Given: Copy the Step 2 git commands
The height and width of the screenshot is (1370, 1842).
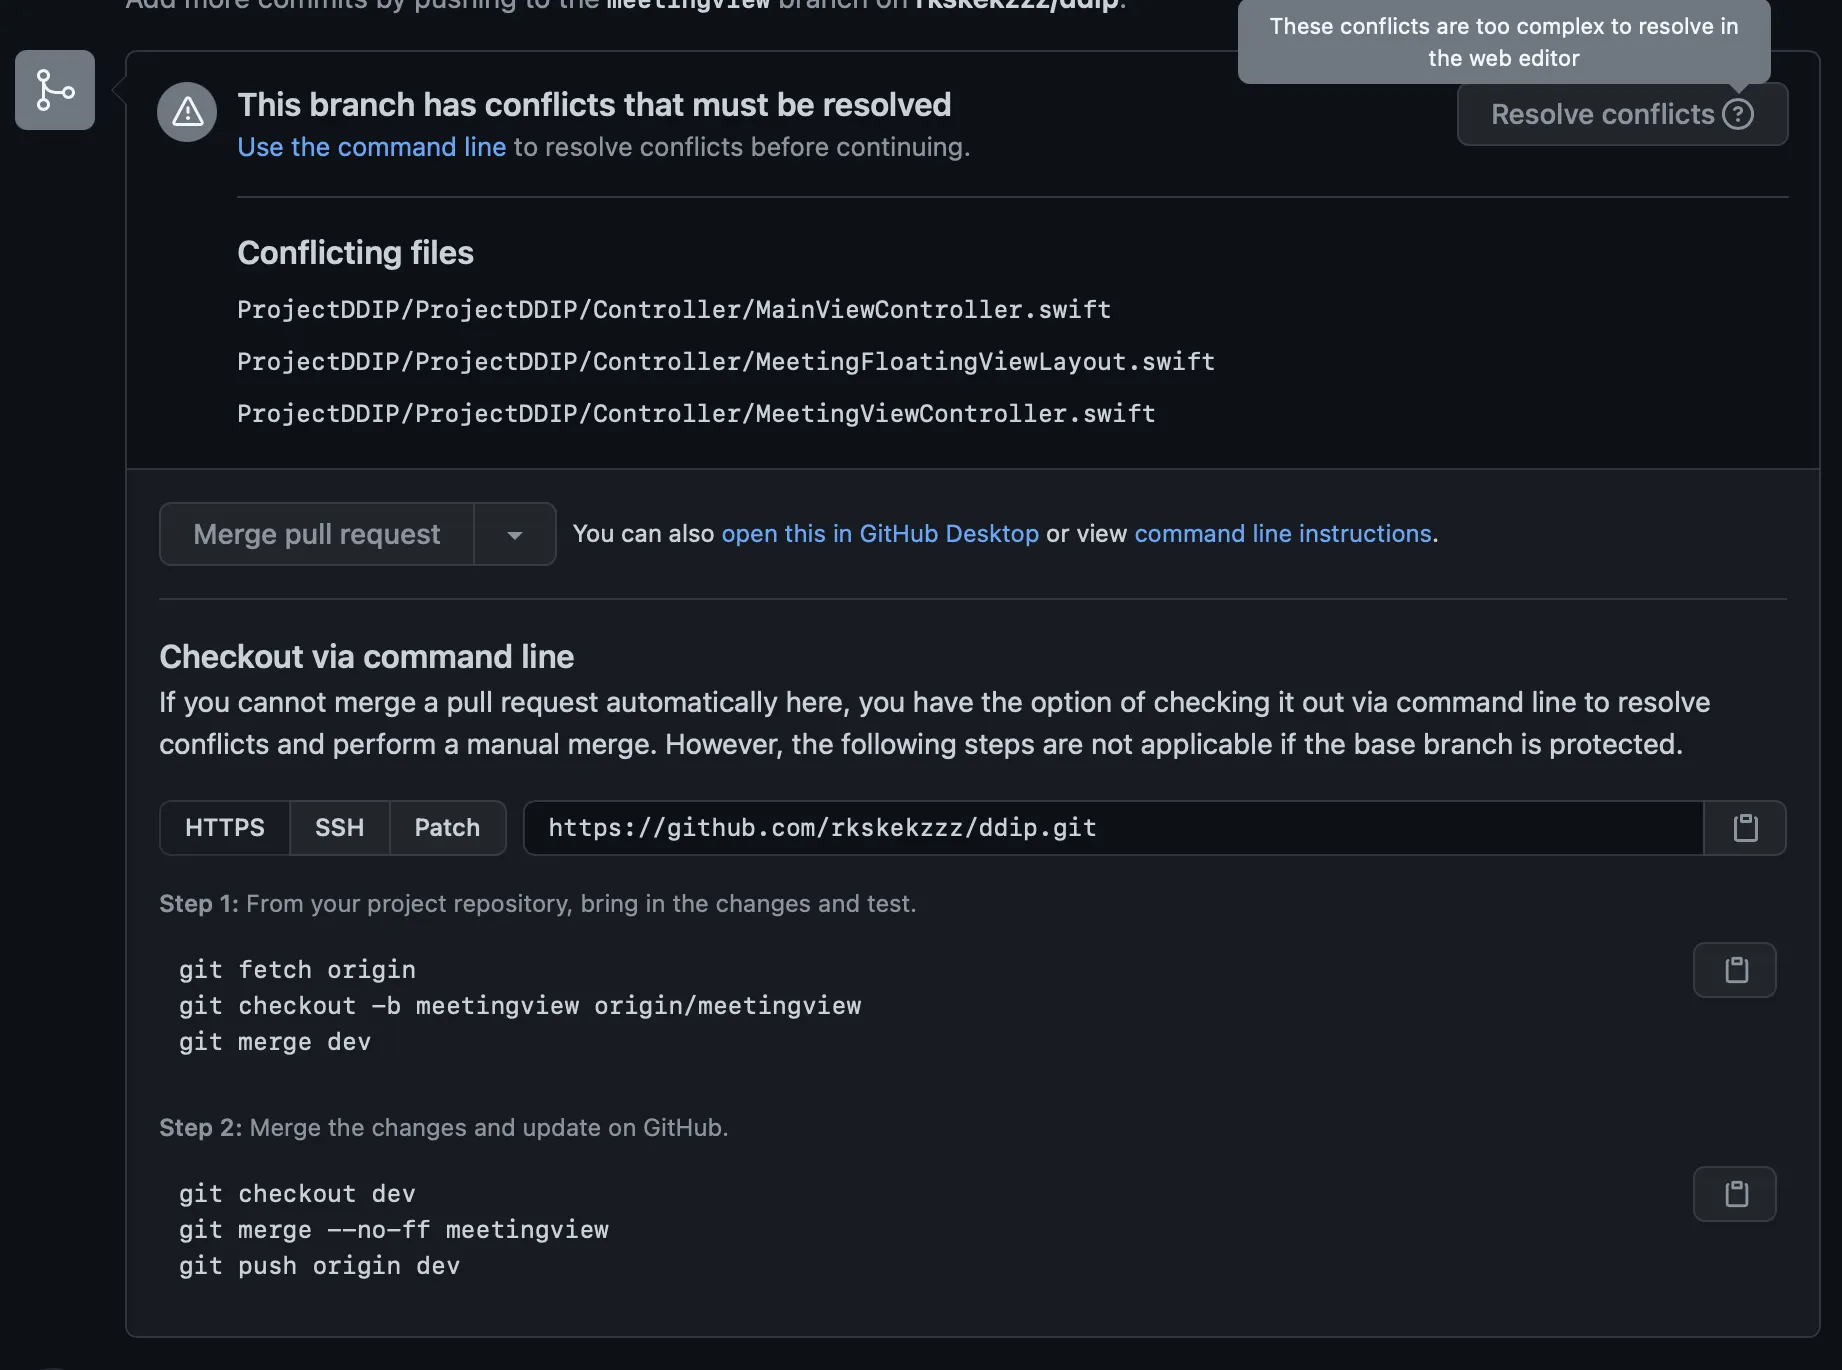Looking at the screenshot, I should [x=1735, y=1194].
